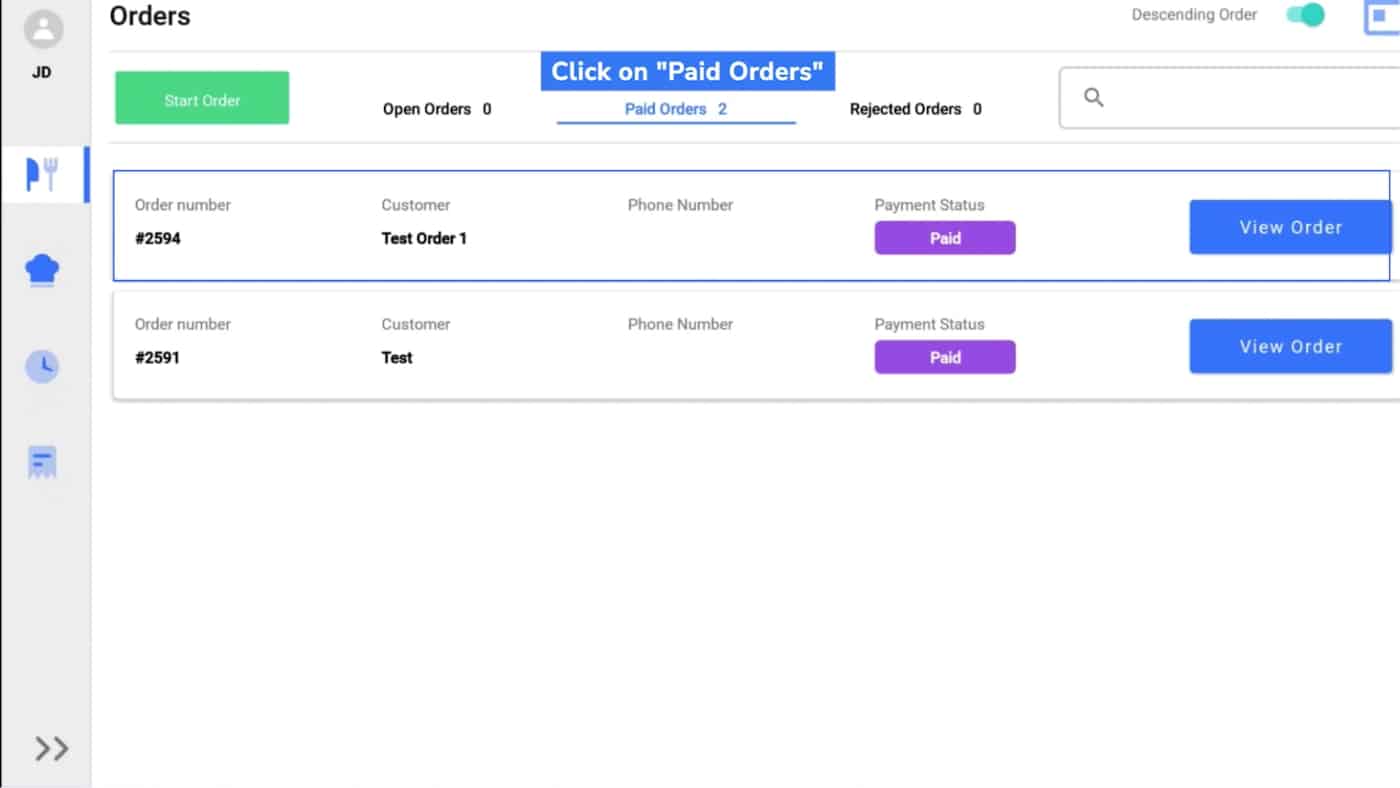View Order for order #2591
This screenshot has width=1400, height=788.
tap(1290, 346)
